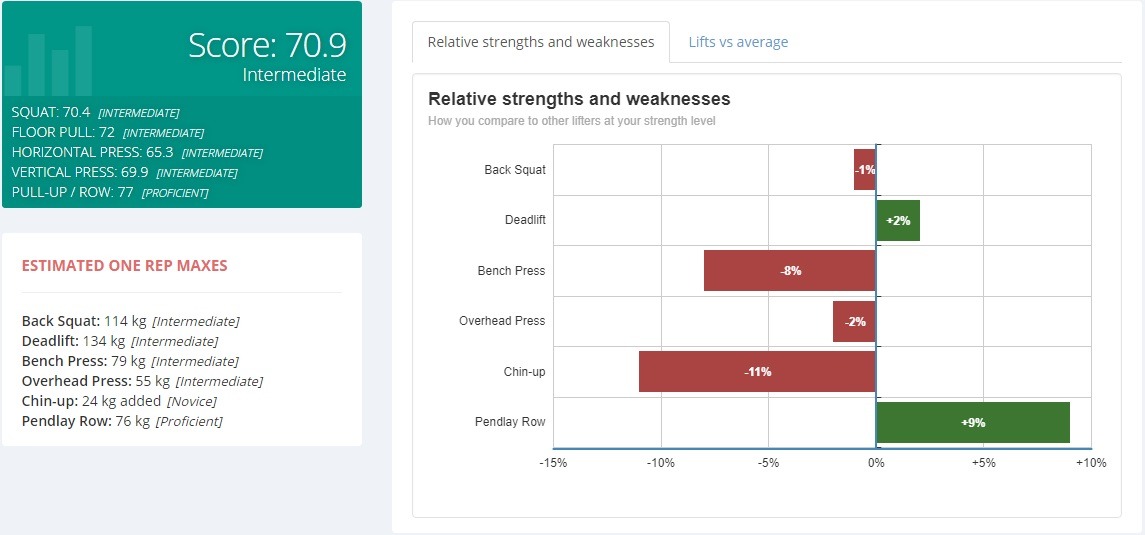Click the Overhead Press -2% bar
The image size is (1145, 535).
click(854, 322)
